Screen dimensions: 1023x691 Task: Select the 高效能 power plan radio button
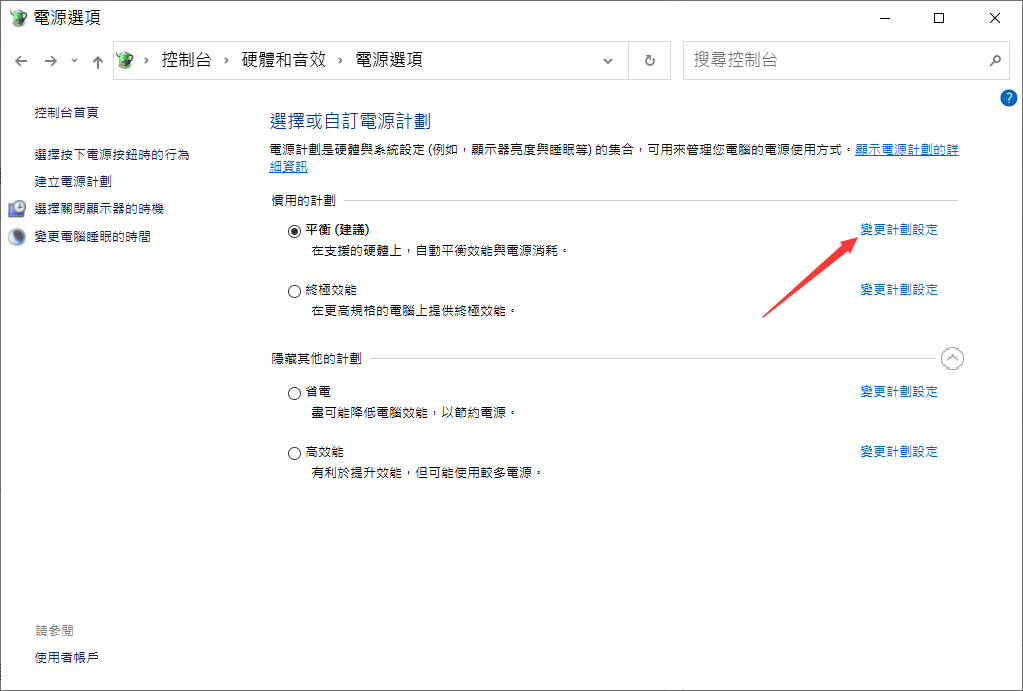click(x=294, y=453)
